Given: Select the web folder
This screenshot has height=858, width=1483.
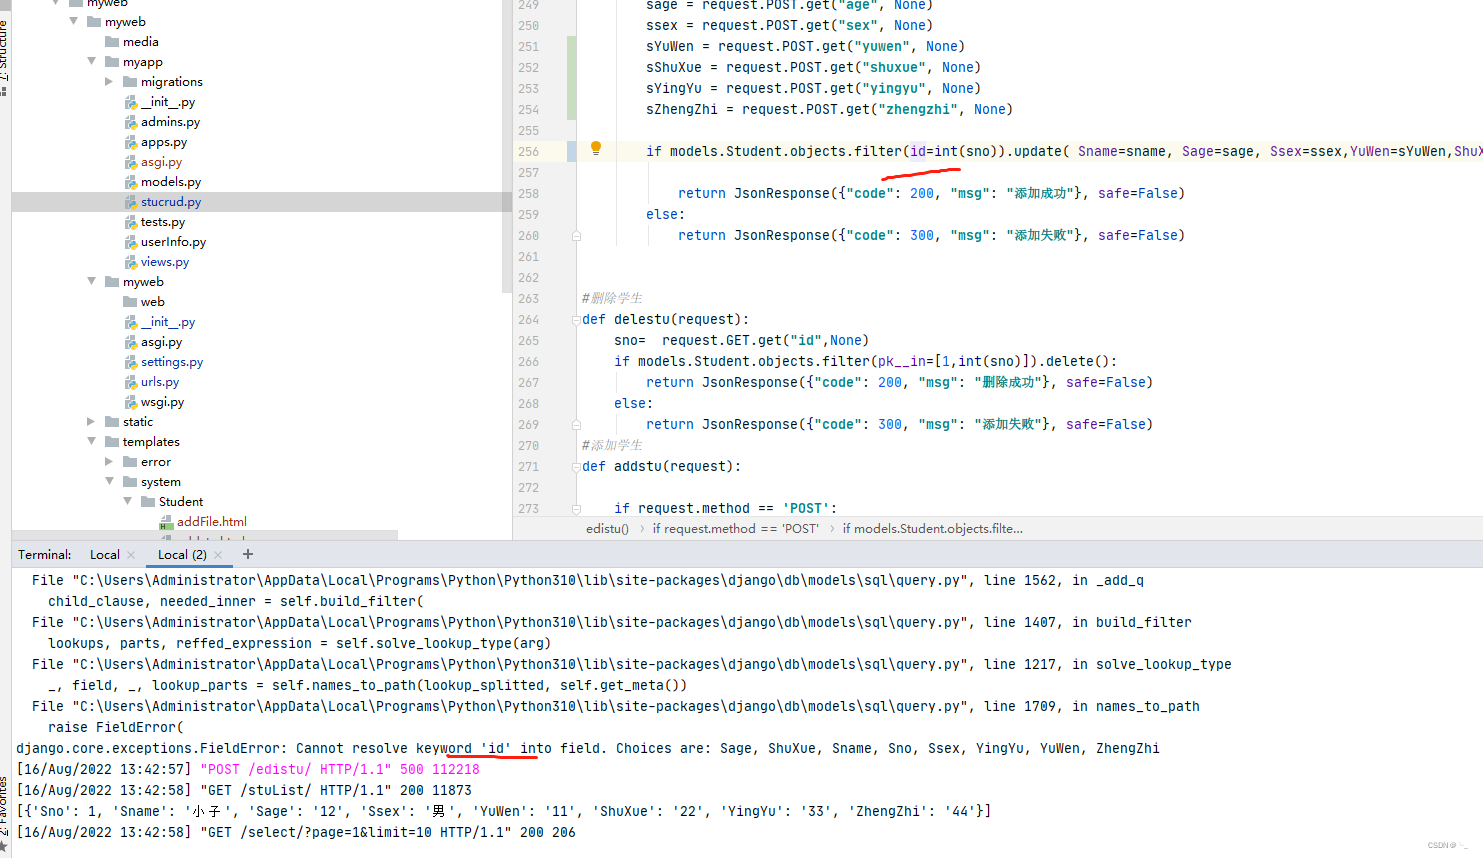Looking at the screenshot, I should click(x=152, y=301).
